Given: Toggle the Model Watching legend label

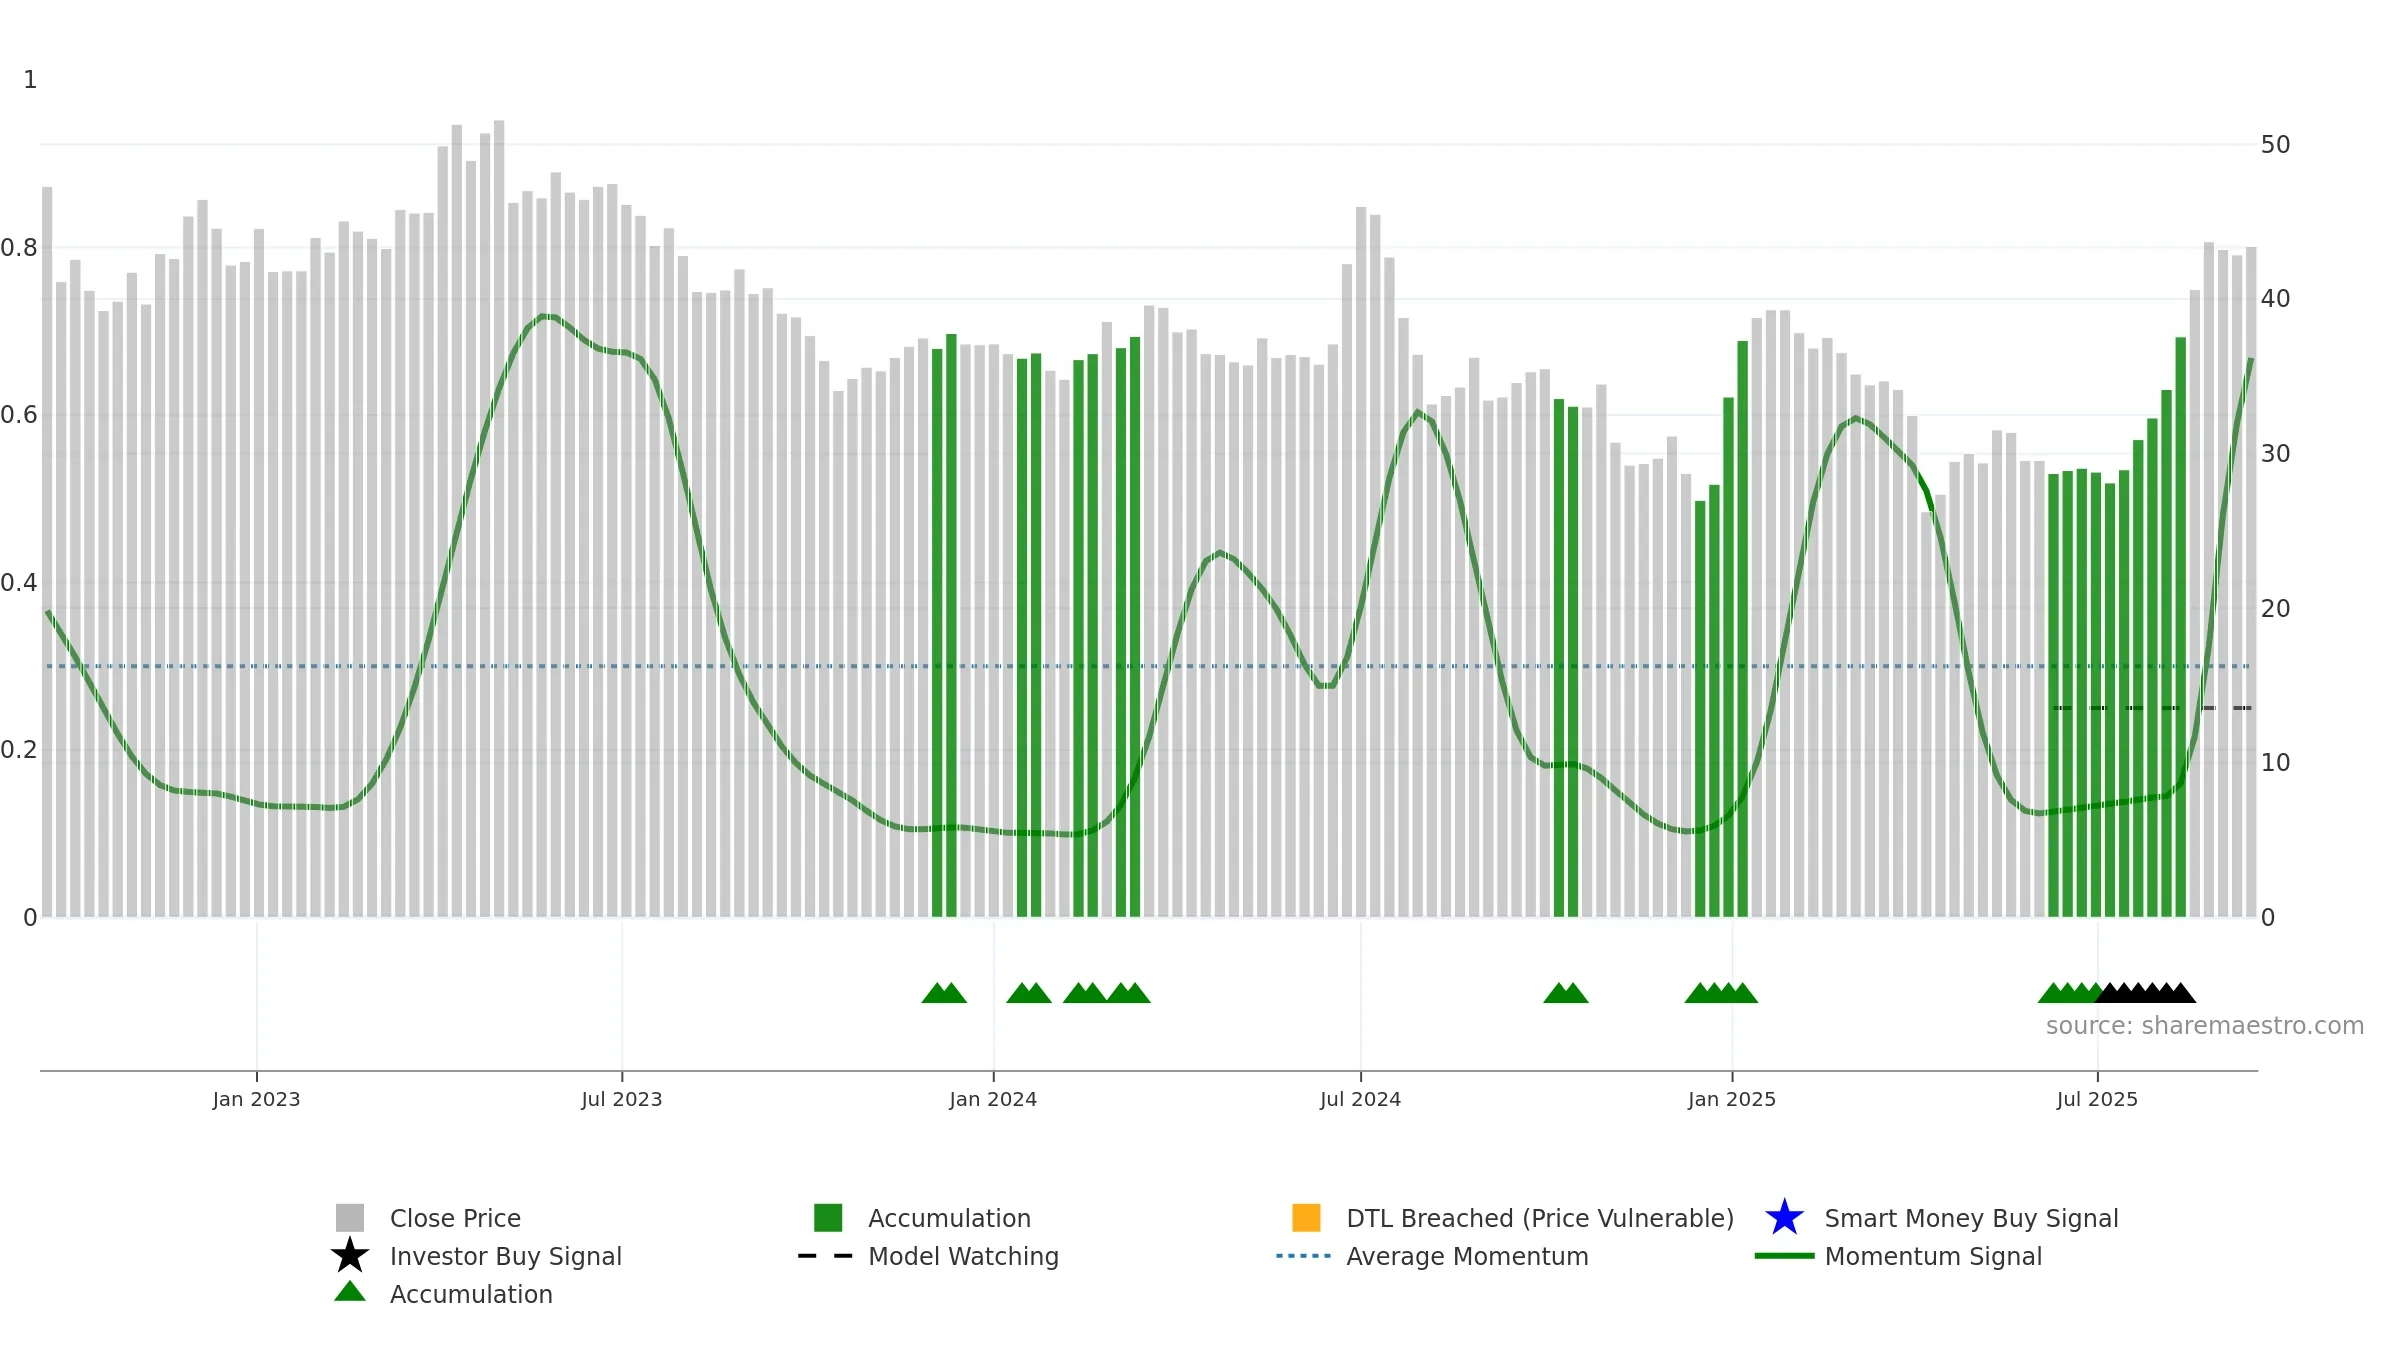Looking at the screenshot, I should [x=963, y=1256].
